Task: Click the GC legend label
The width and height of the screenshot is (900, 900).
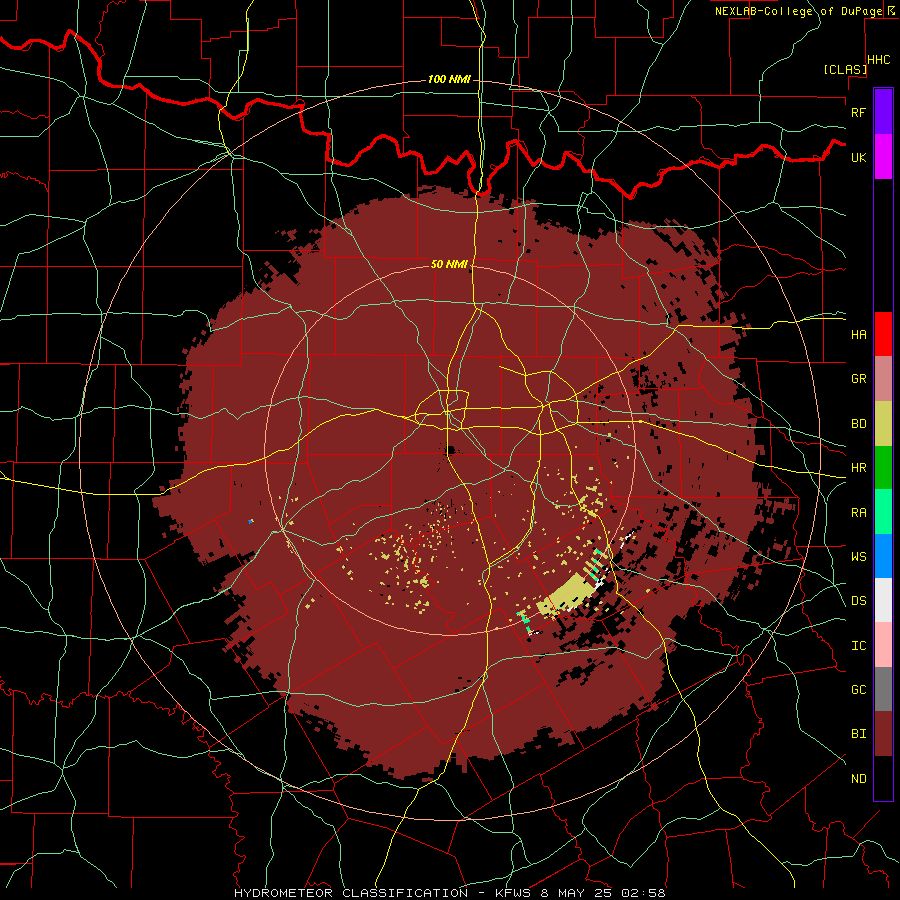Action: point(858,689)
